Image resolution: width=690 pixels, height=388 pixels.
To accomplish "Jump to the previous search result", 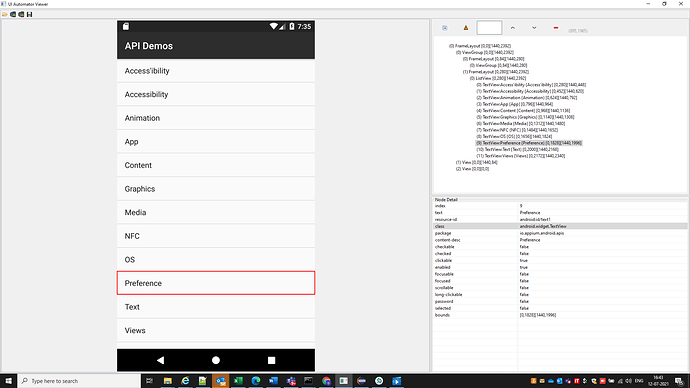I will tap(513, 28).
